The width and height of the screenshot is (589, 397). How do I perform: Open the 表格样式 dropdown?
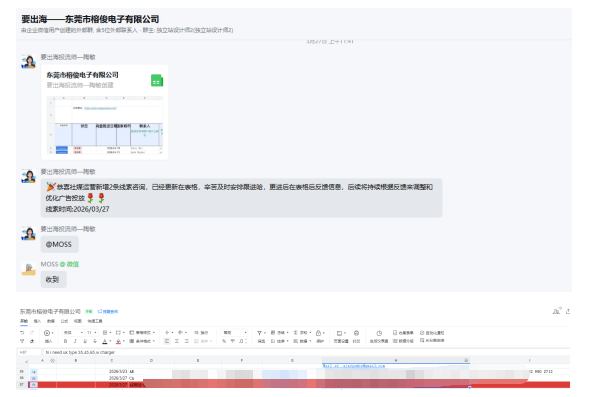pyautogui.click(x=142, y=332)
